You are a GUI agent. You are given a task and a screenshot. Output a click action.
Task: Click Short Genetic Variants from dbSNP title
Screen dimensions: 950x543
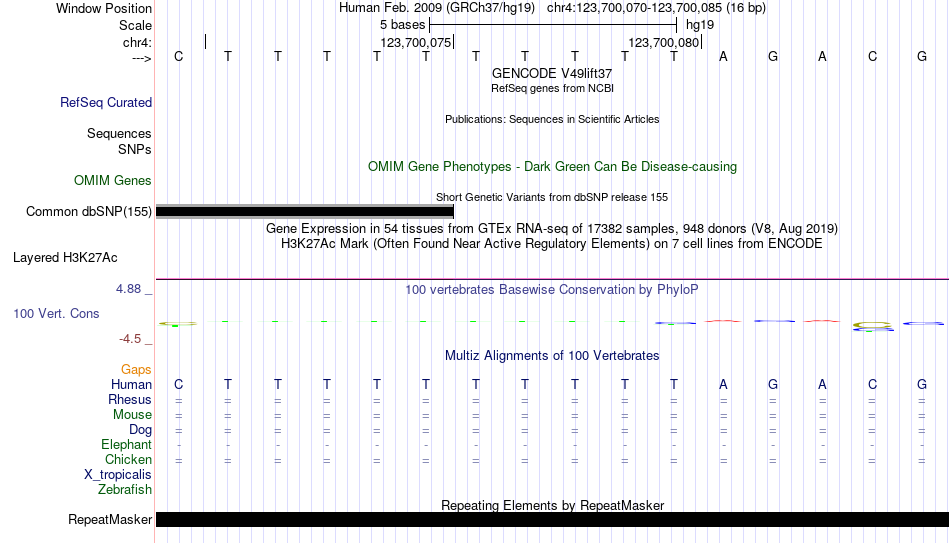click(x=552, y=198)
